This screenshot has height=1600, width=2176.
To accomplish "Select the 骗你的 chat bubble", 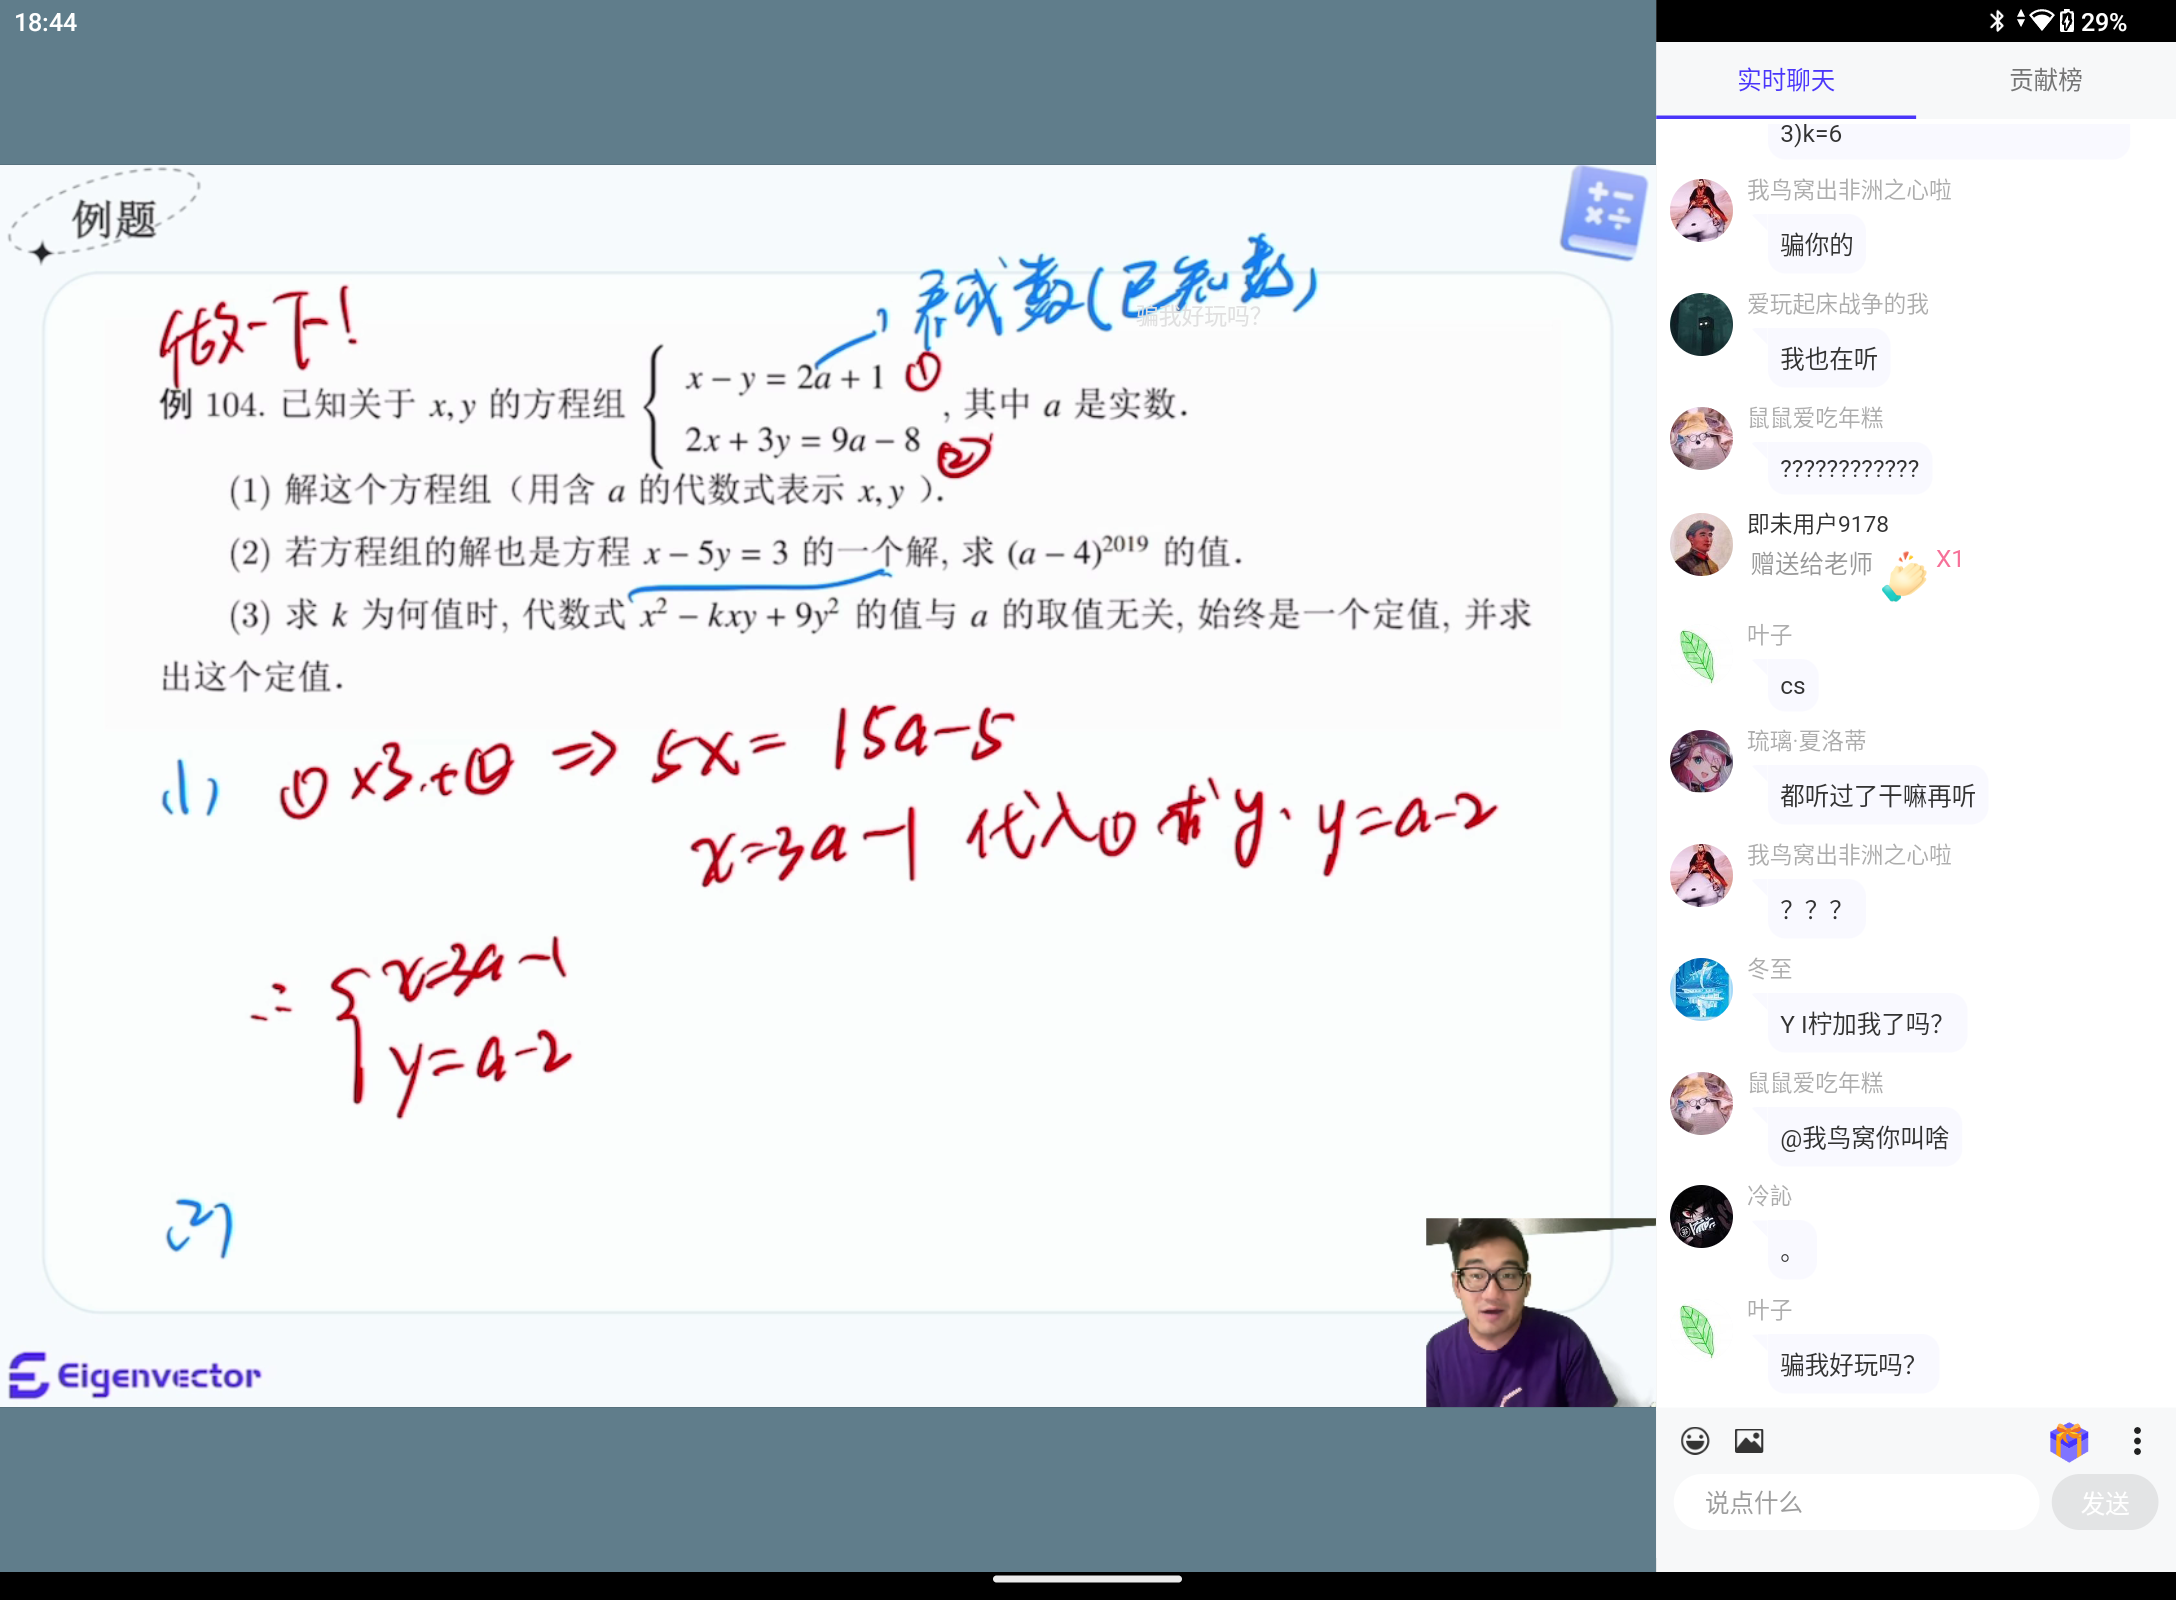I will coord(1817,245).
